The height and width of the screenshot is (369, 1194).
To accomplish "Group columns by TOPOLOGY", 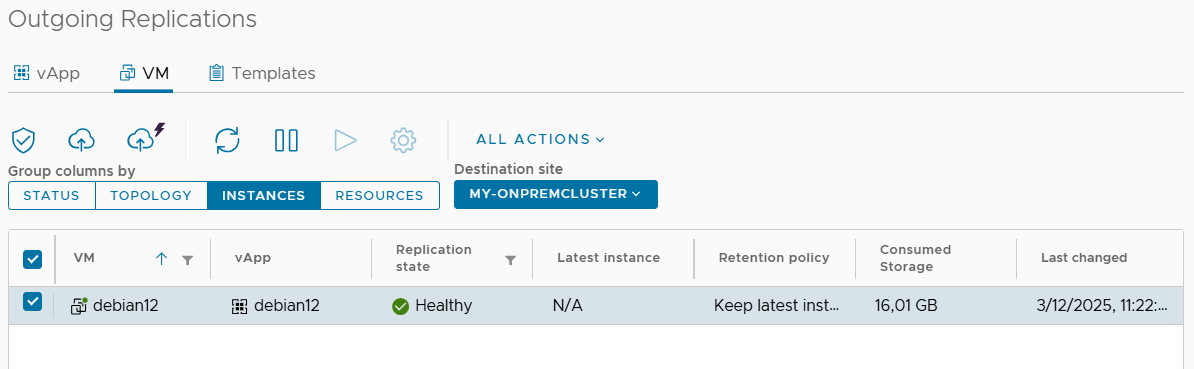I will 151,196.
